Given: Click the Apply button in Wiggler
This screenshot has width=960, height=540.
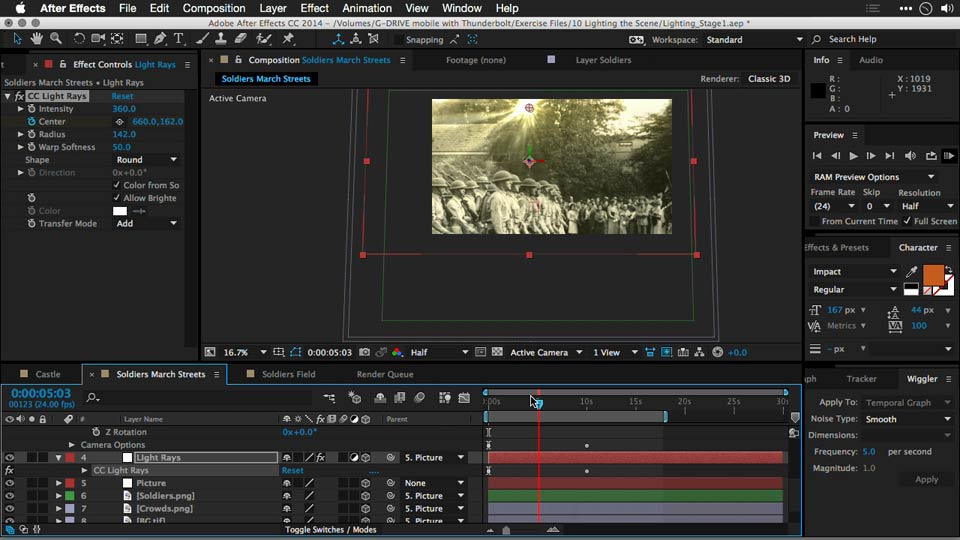Looking at the screenshot, I should click(926, 479).
